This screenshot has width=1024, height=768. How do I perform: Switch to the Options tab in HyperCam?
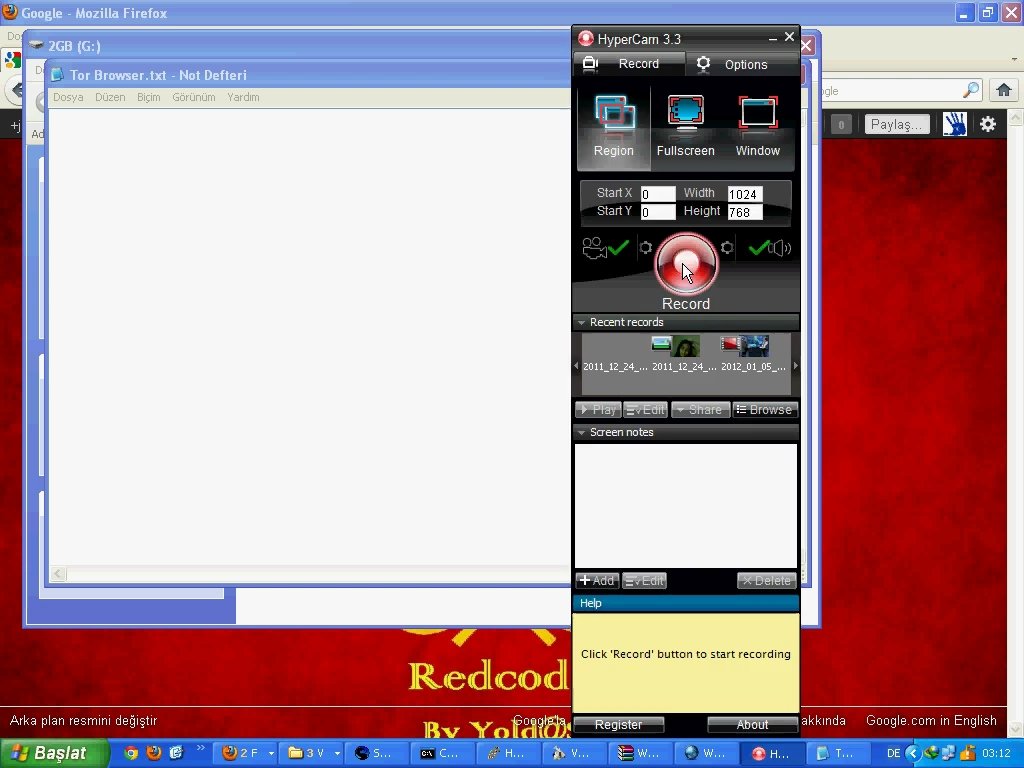pos(743,64)
